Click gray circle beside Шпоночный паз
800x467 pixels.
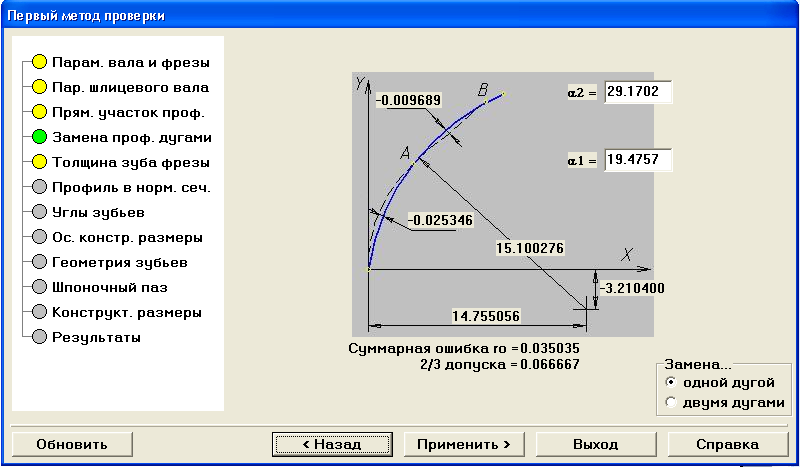pos(39,287)
